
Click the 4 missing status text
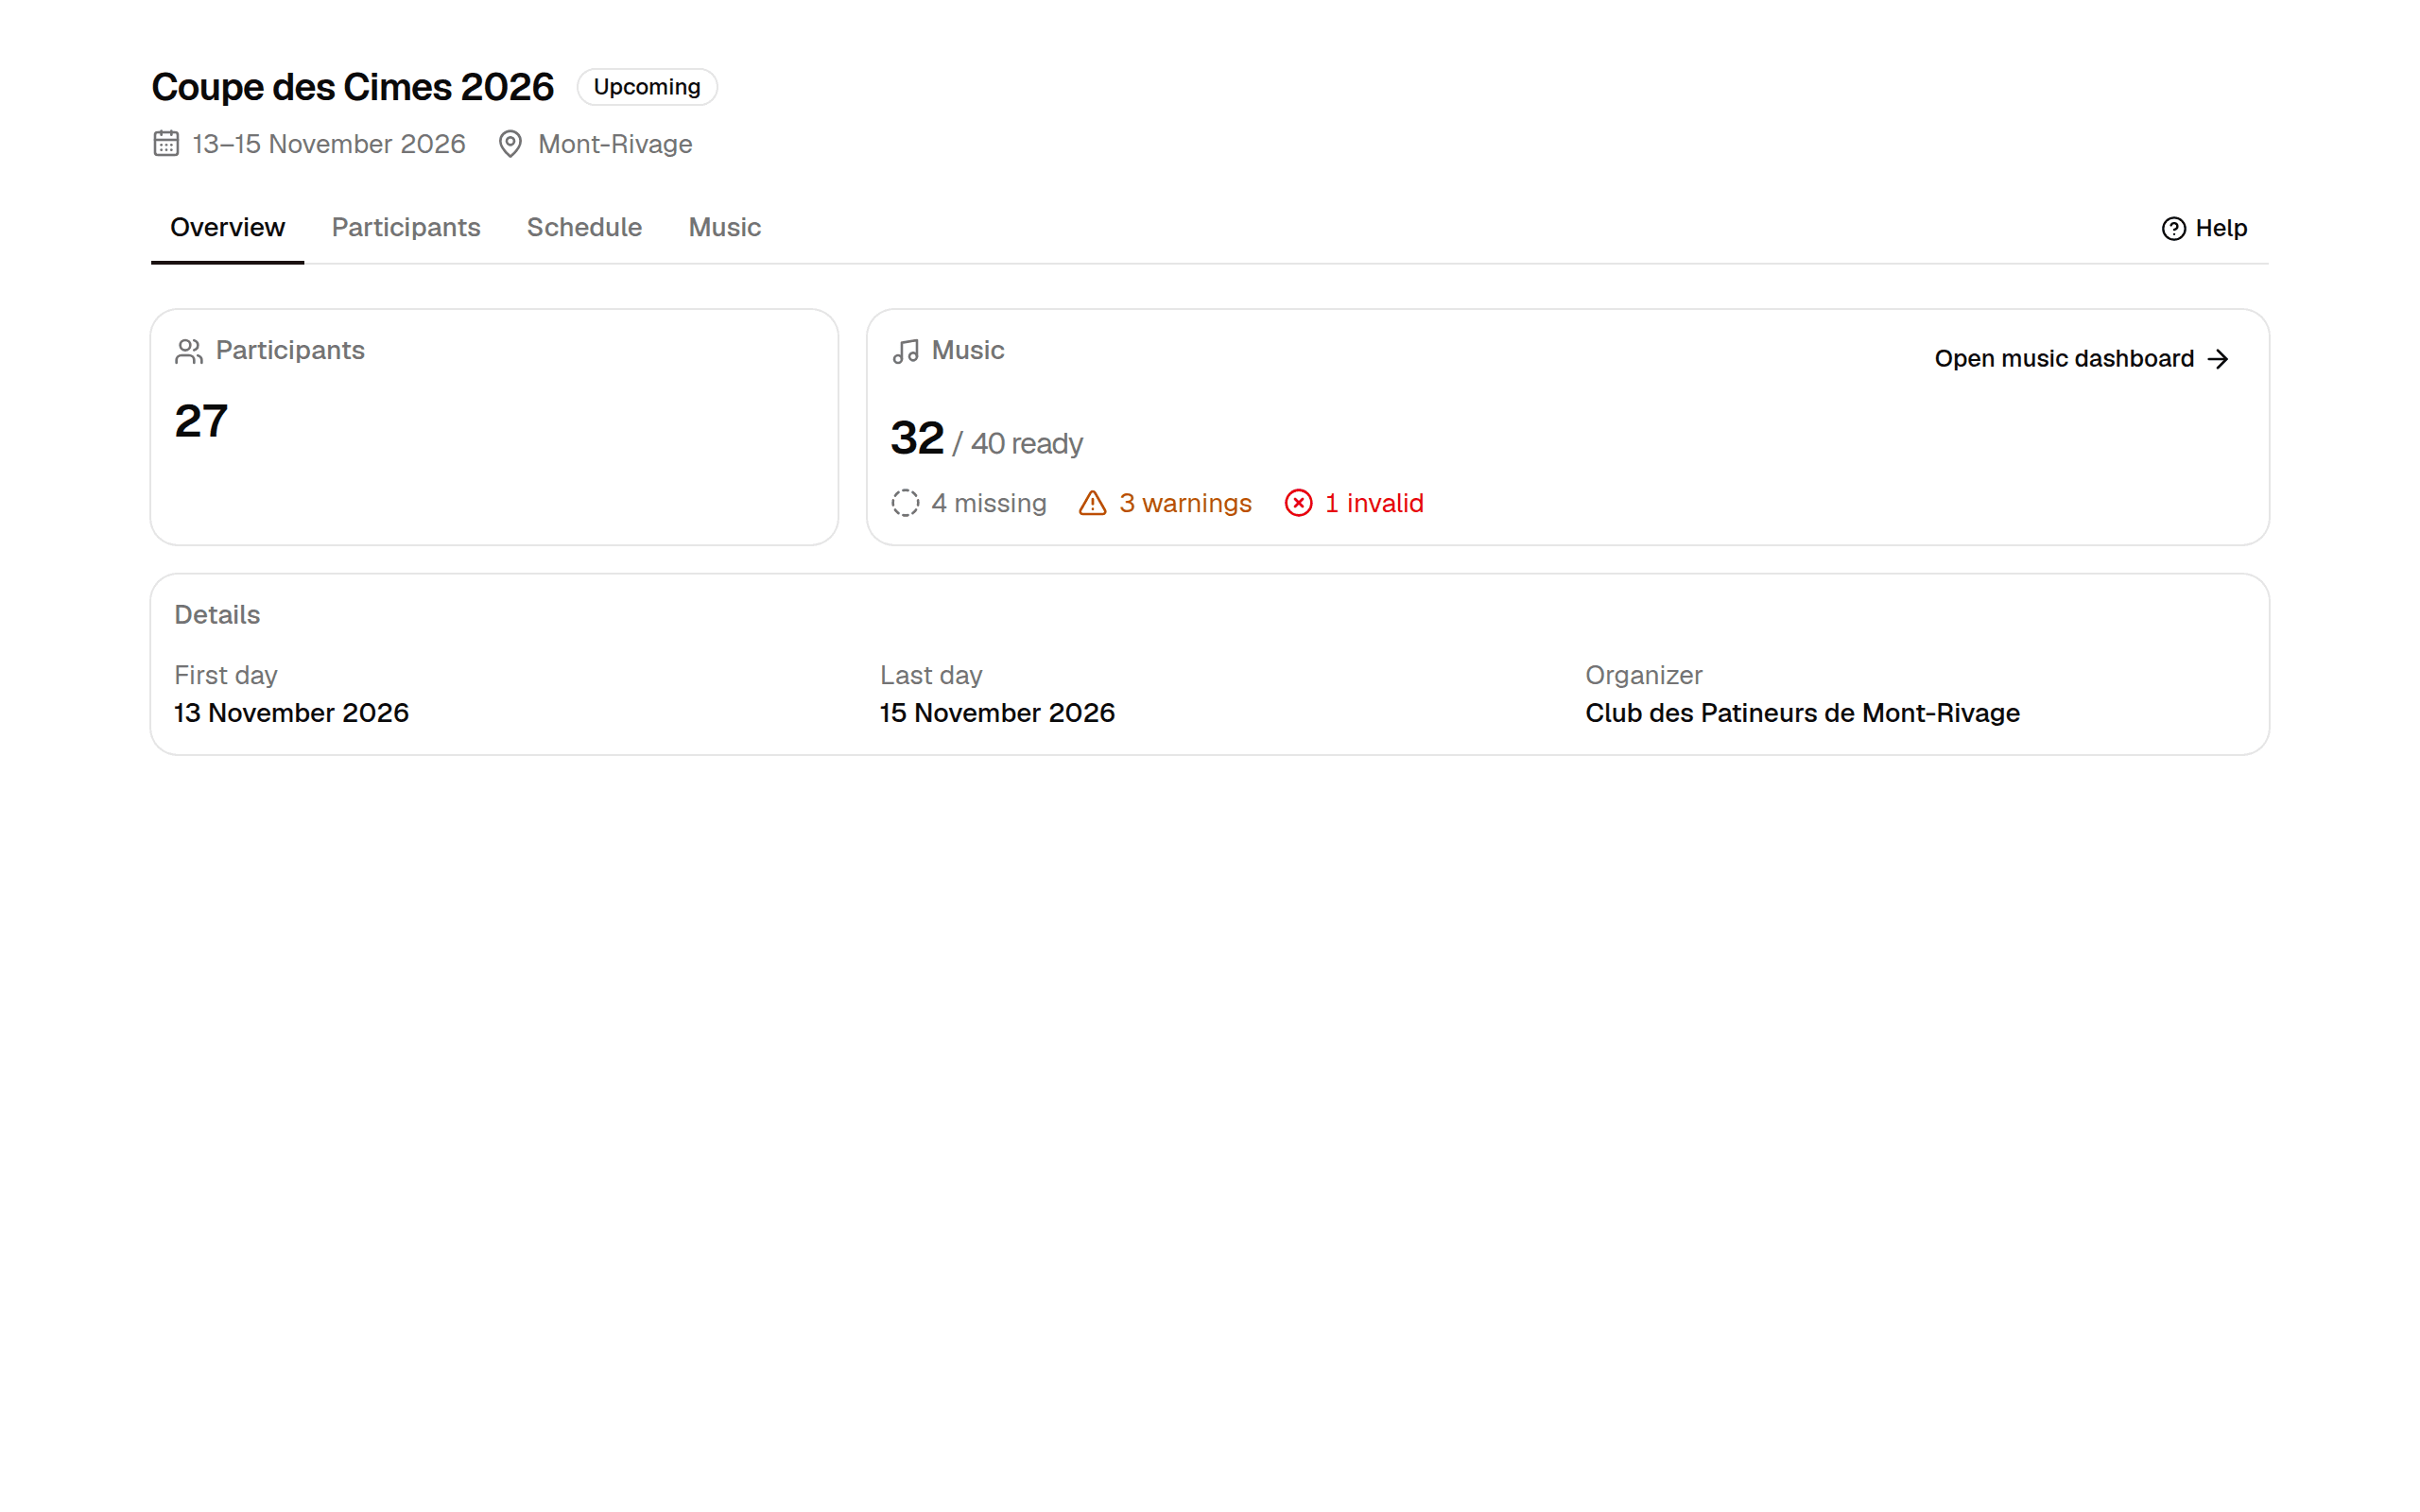(x=988, y=503)
